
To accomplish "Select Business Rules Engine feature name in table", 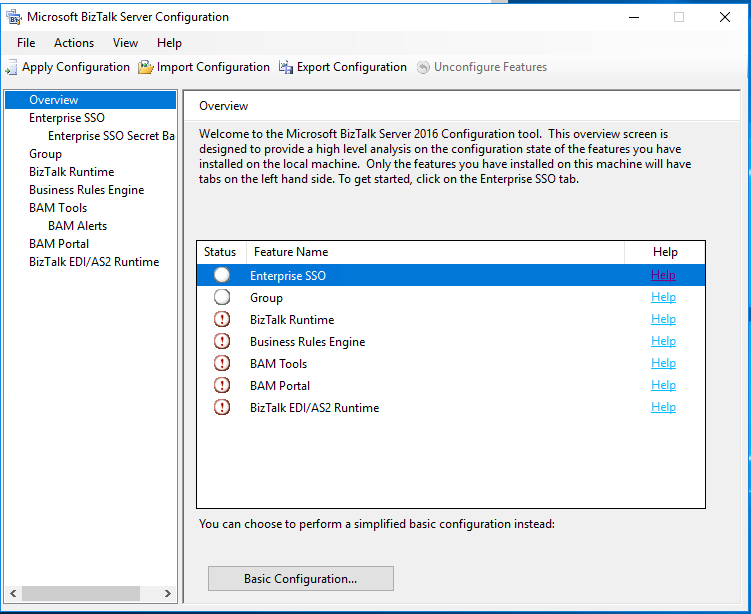I will click(x=307, y=342).
